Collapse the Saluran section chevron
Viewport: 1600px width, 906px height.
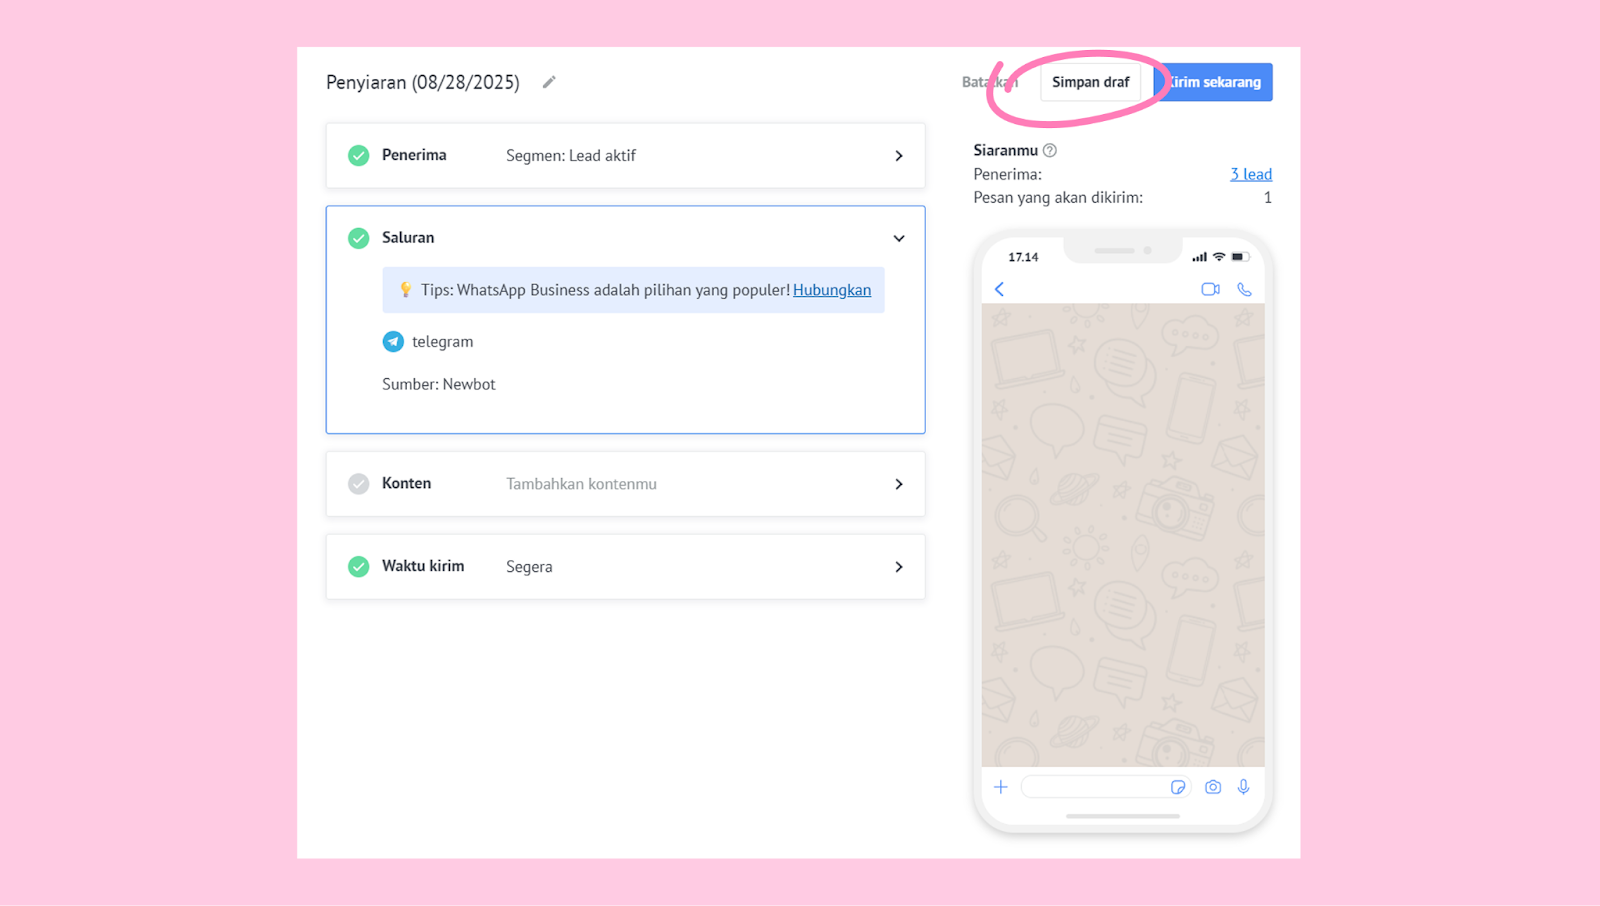coord(899,238)
